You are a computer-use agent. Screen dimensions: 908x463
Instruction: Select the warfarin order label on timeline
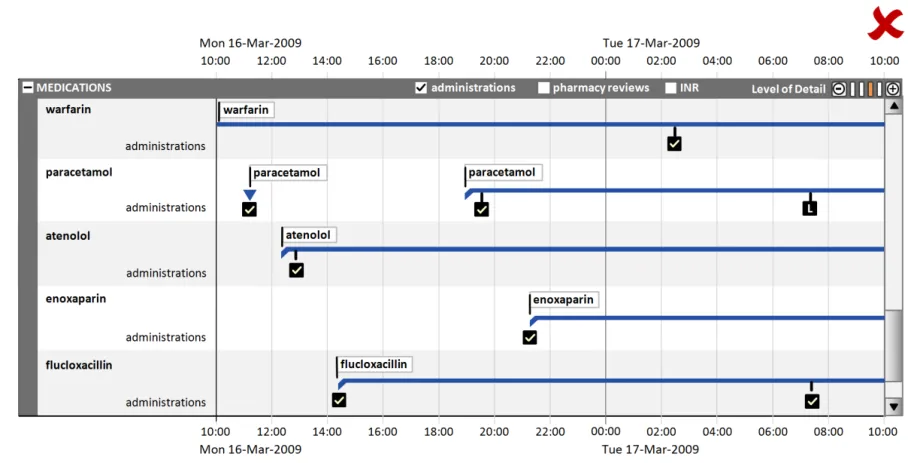246,110
